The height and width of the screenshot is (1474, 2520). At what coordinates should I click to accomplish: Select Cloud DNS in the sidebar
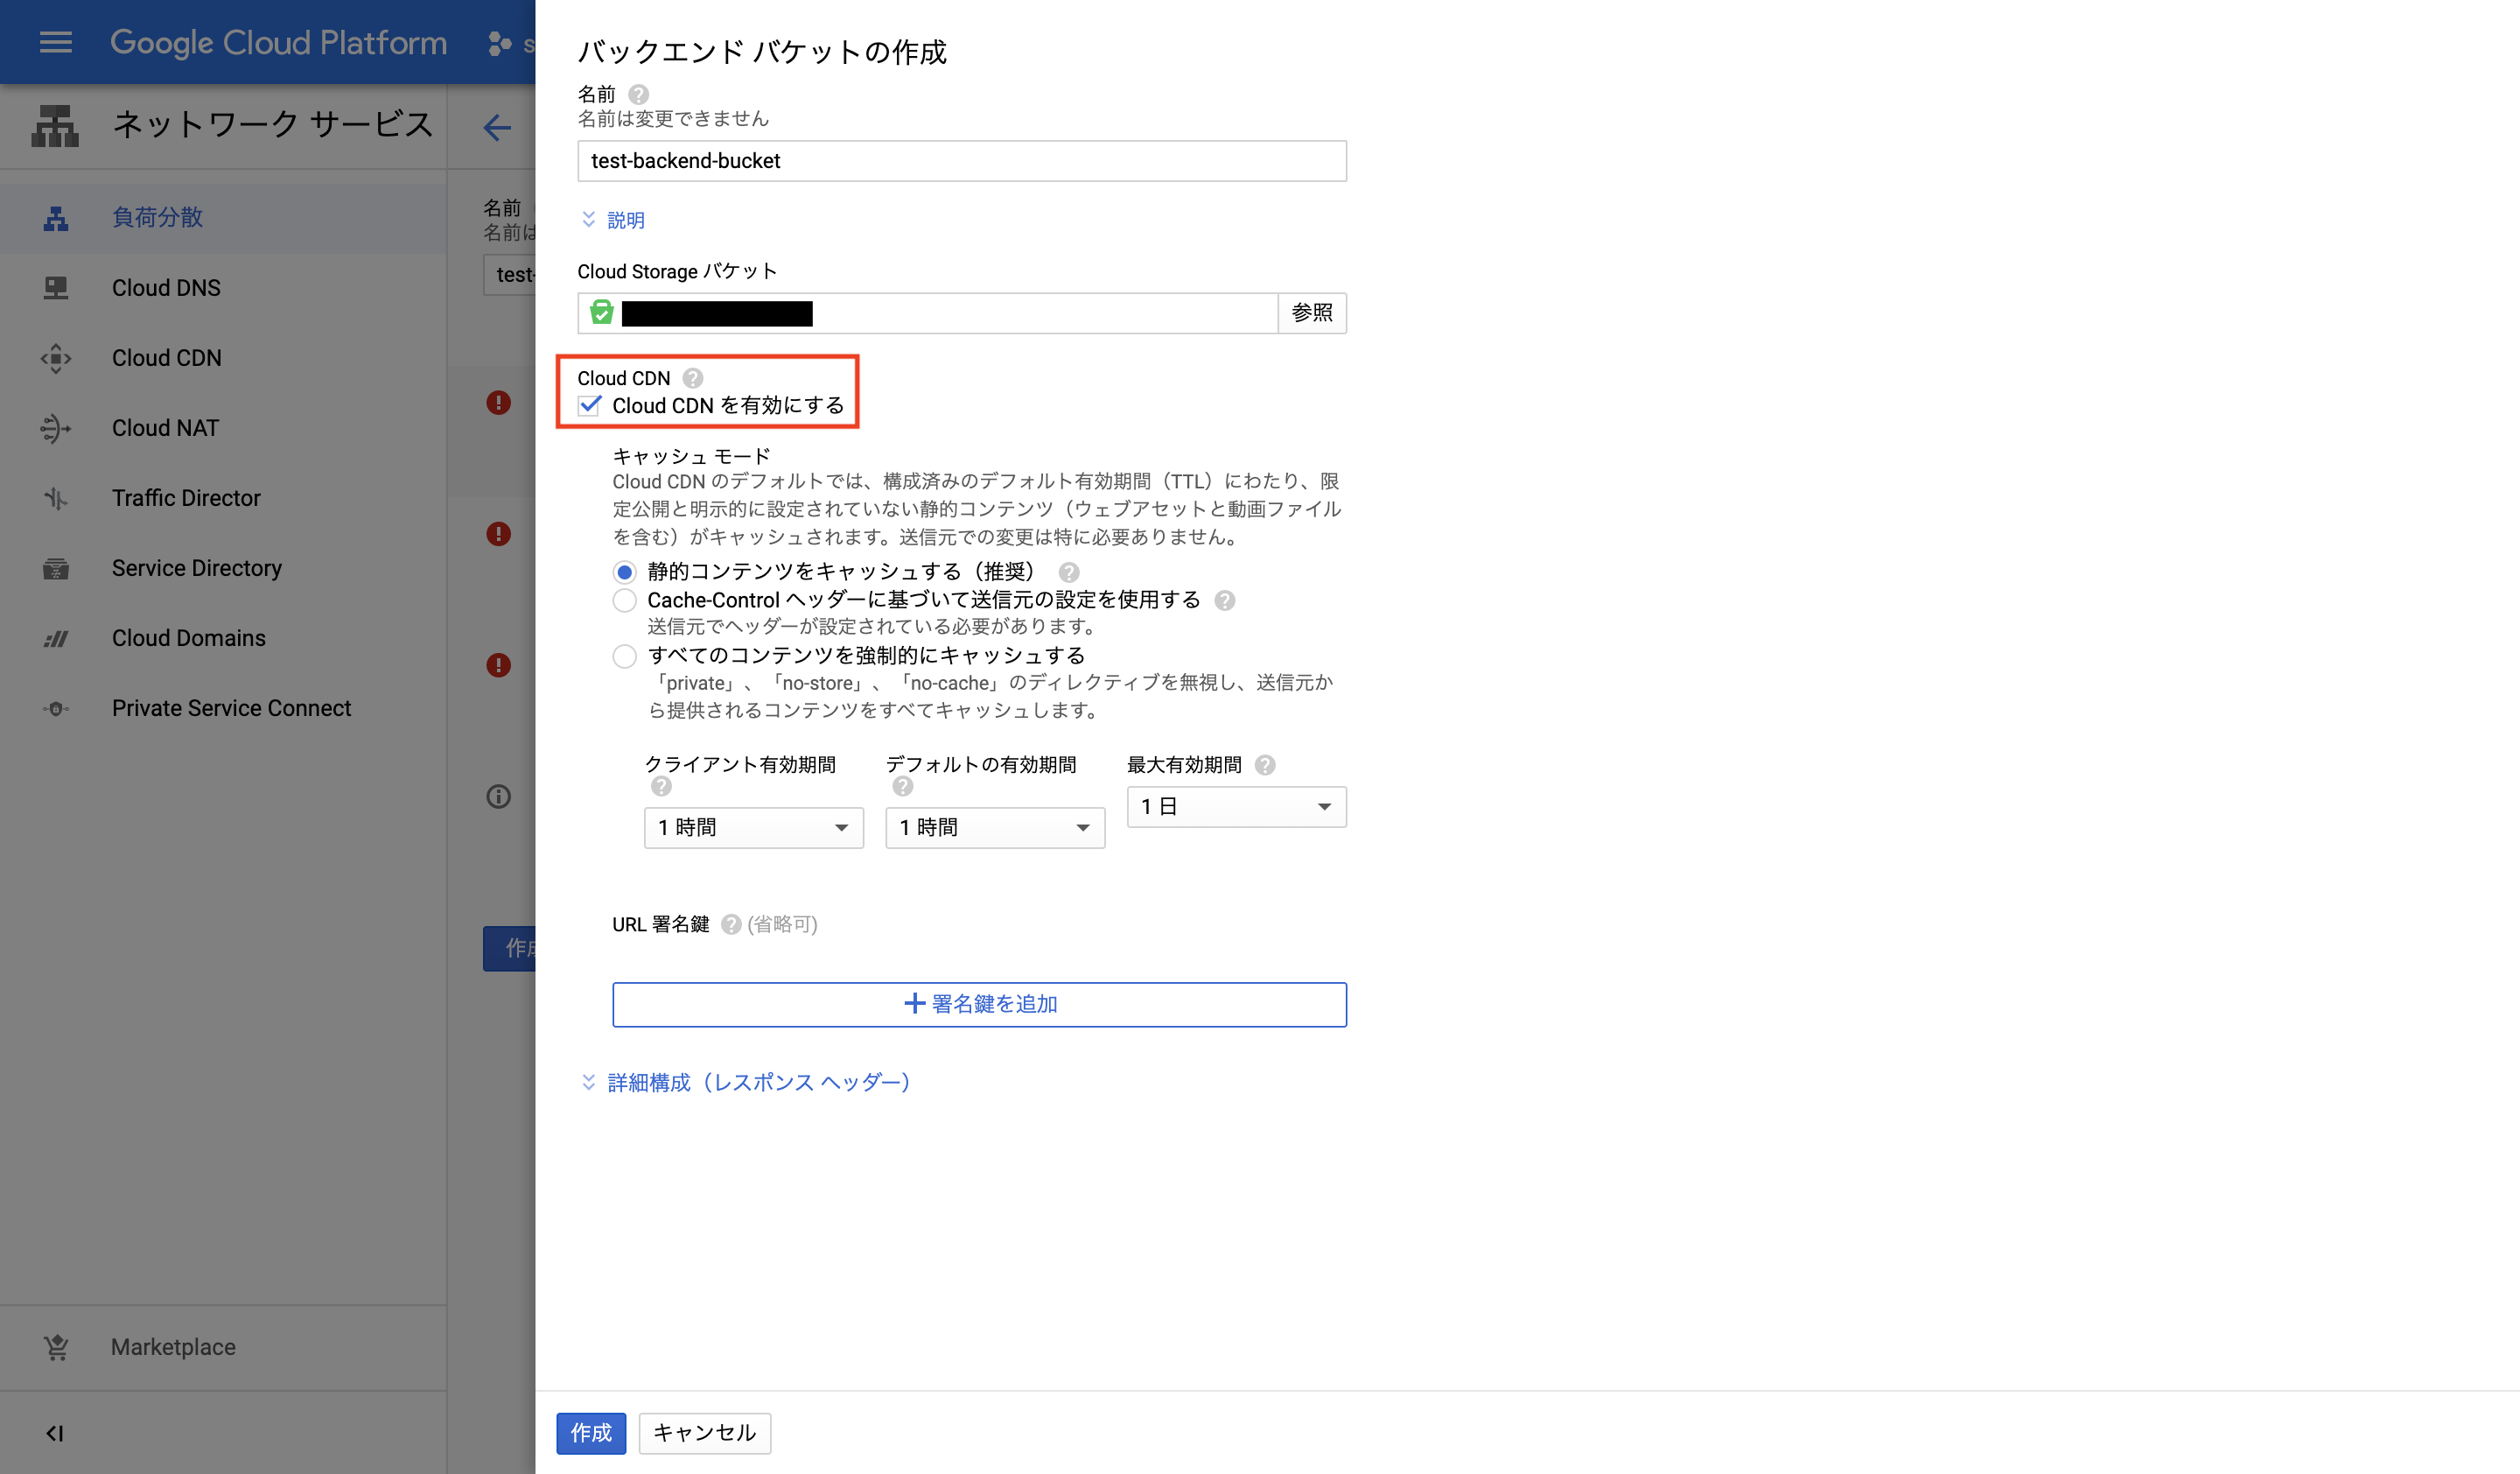(x=166, y=287)
